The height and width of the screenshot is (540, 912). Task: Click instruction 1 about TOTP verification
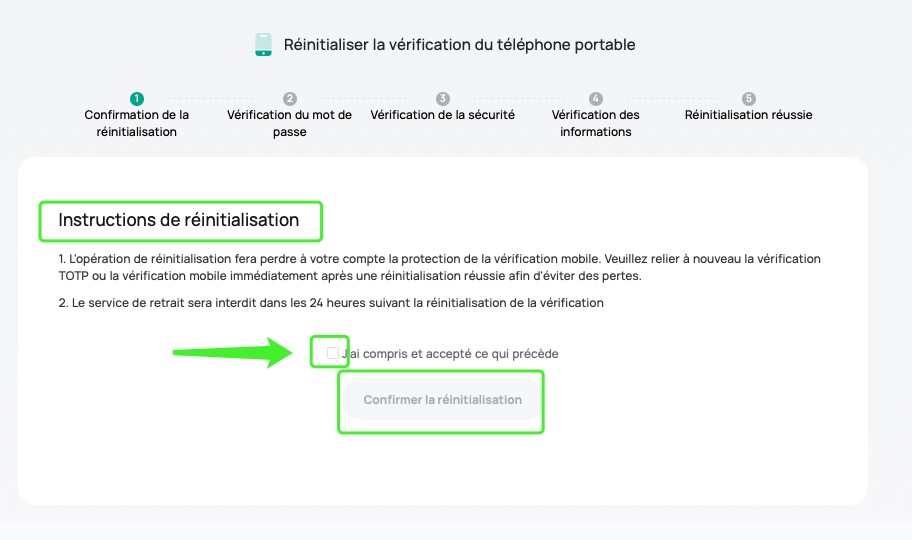[440, 267]
